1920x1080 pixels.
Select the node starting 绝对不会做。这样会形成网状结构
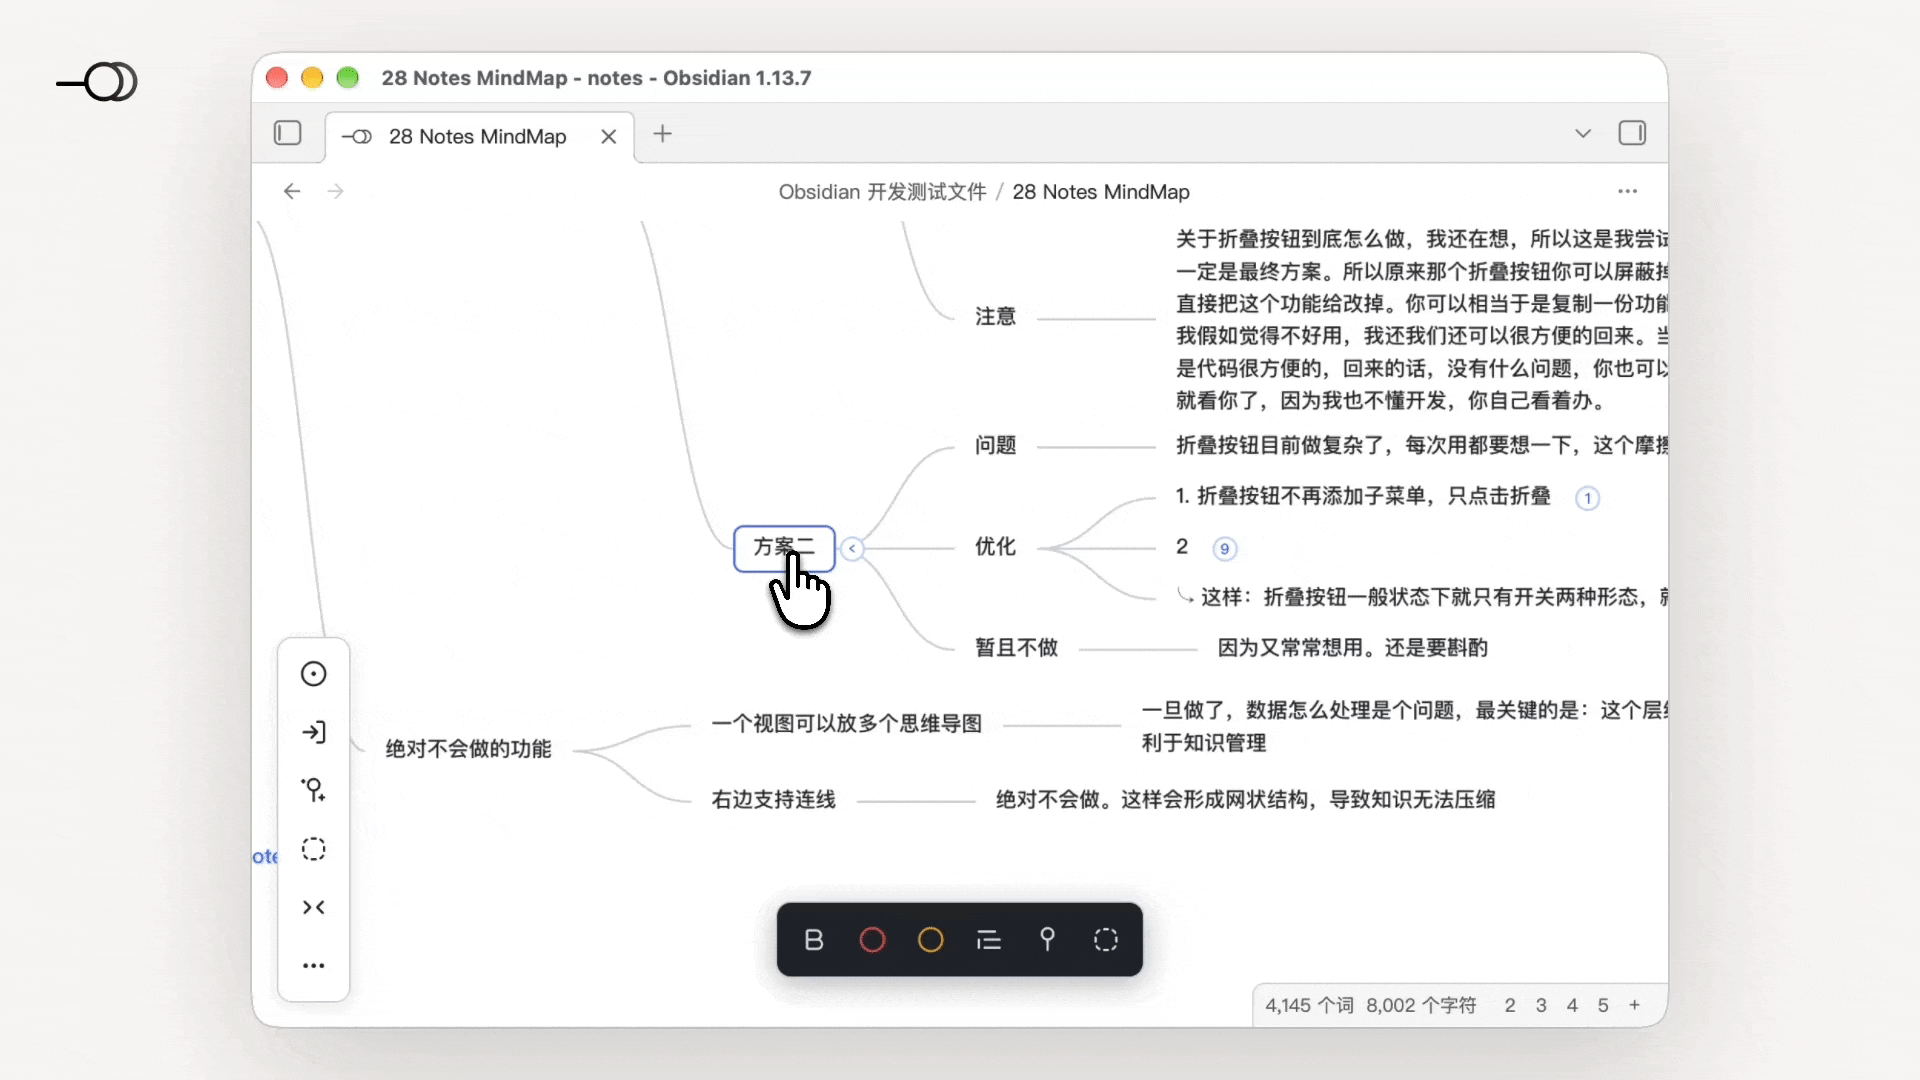coord(1245,800)
